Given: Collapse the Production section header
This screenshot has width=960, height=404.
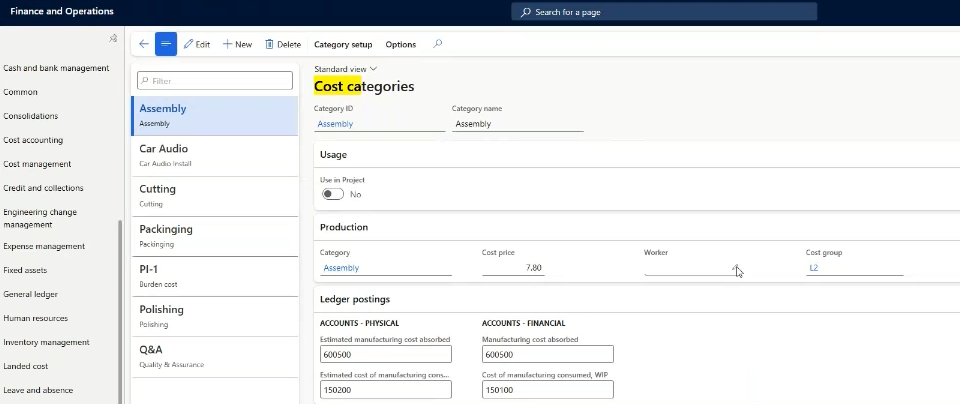Looking at the screenshot, I should [637, 227].
